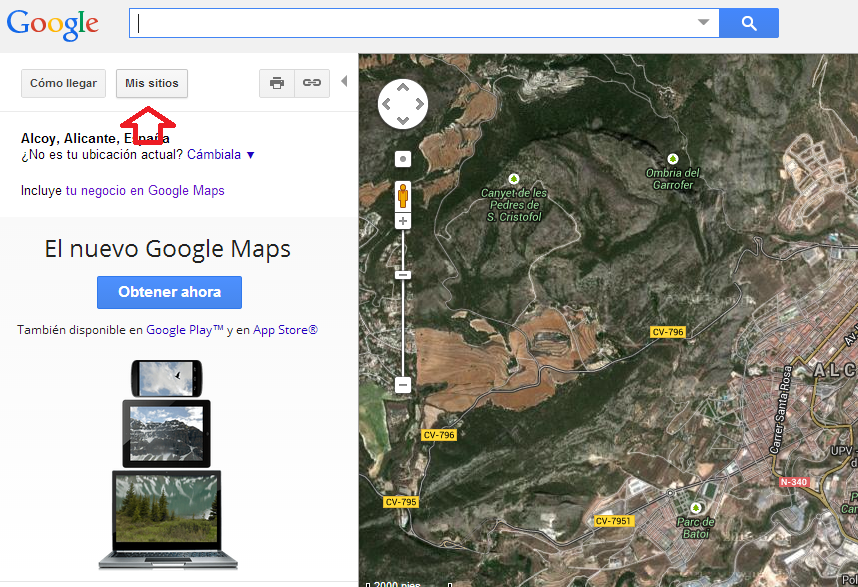Click the print map icon

coord(277,83)
